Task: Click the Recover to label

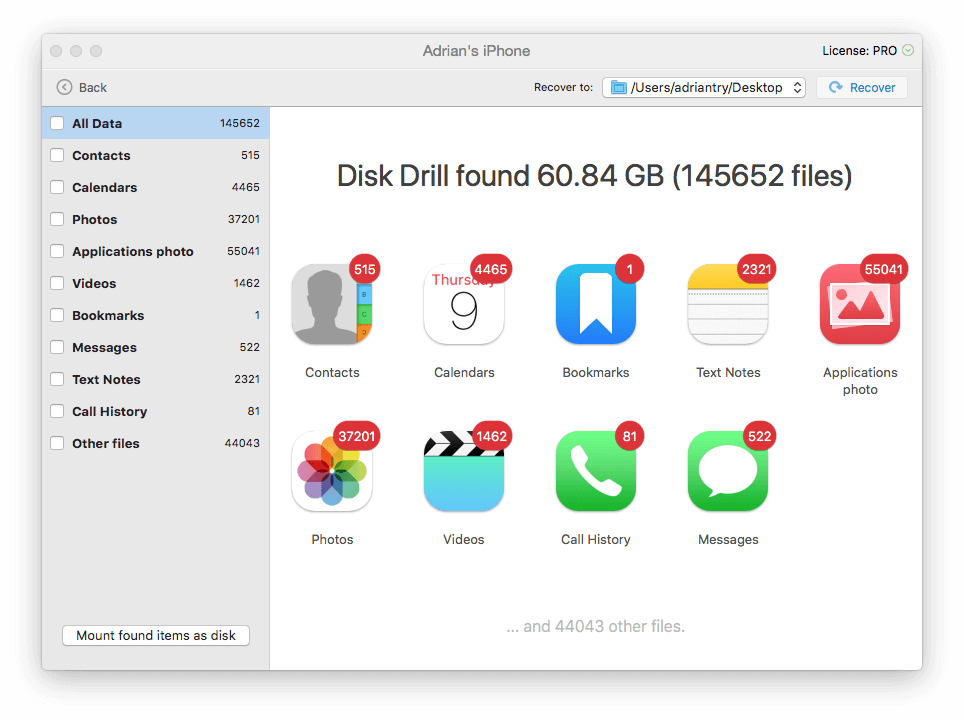Action: [563, 87]
